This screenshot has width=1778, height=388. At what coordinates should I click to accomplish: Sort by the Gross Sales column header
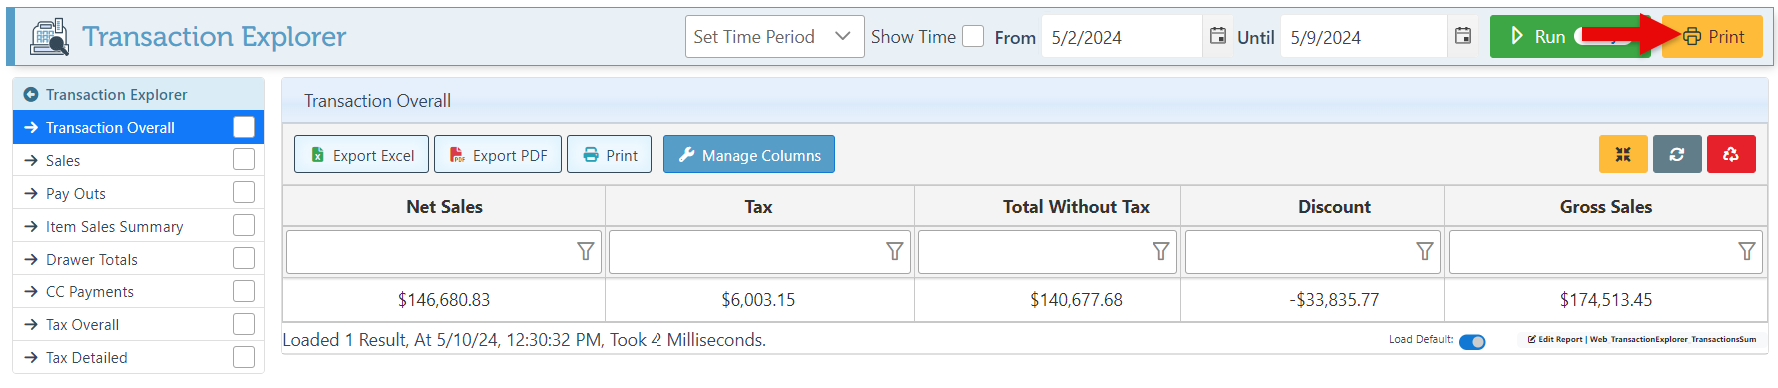click(1606, 207)
